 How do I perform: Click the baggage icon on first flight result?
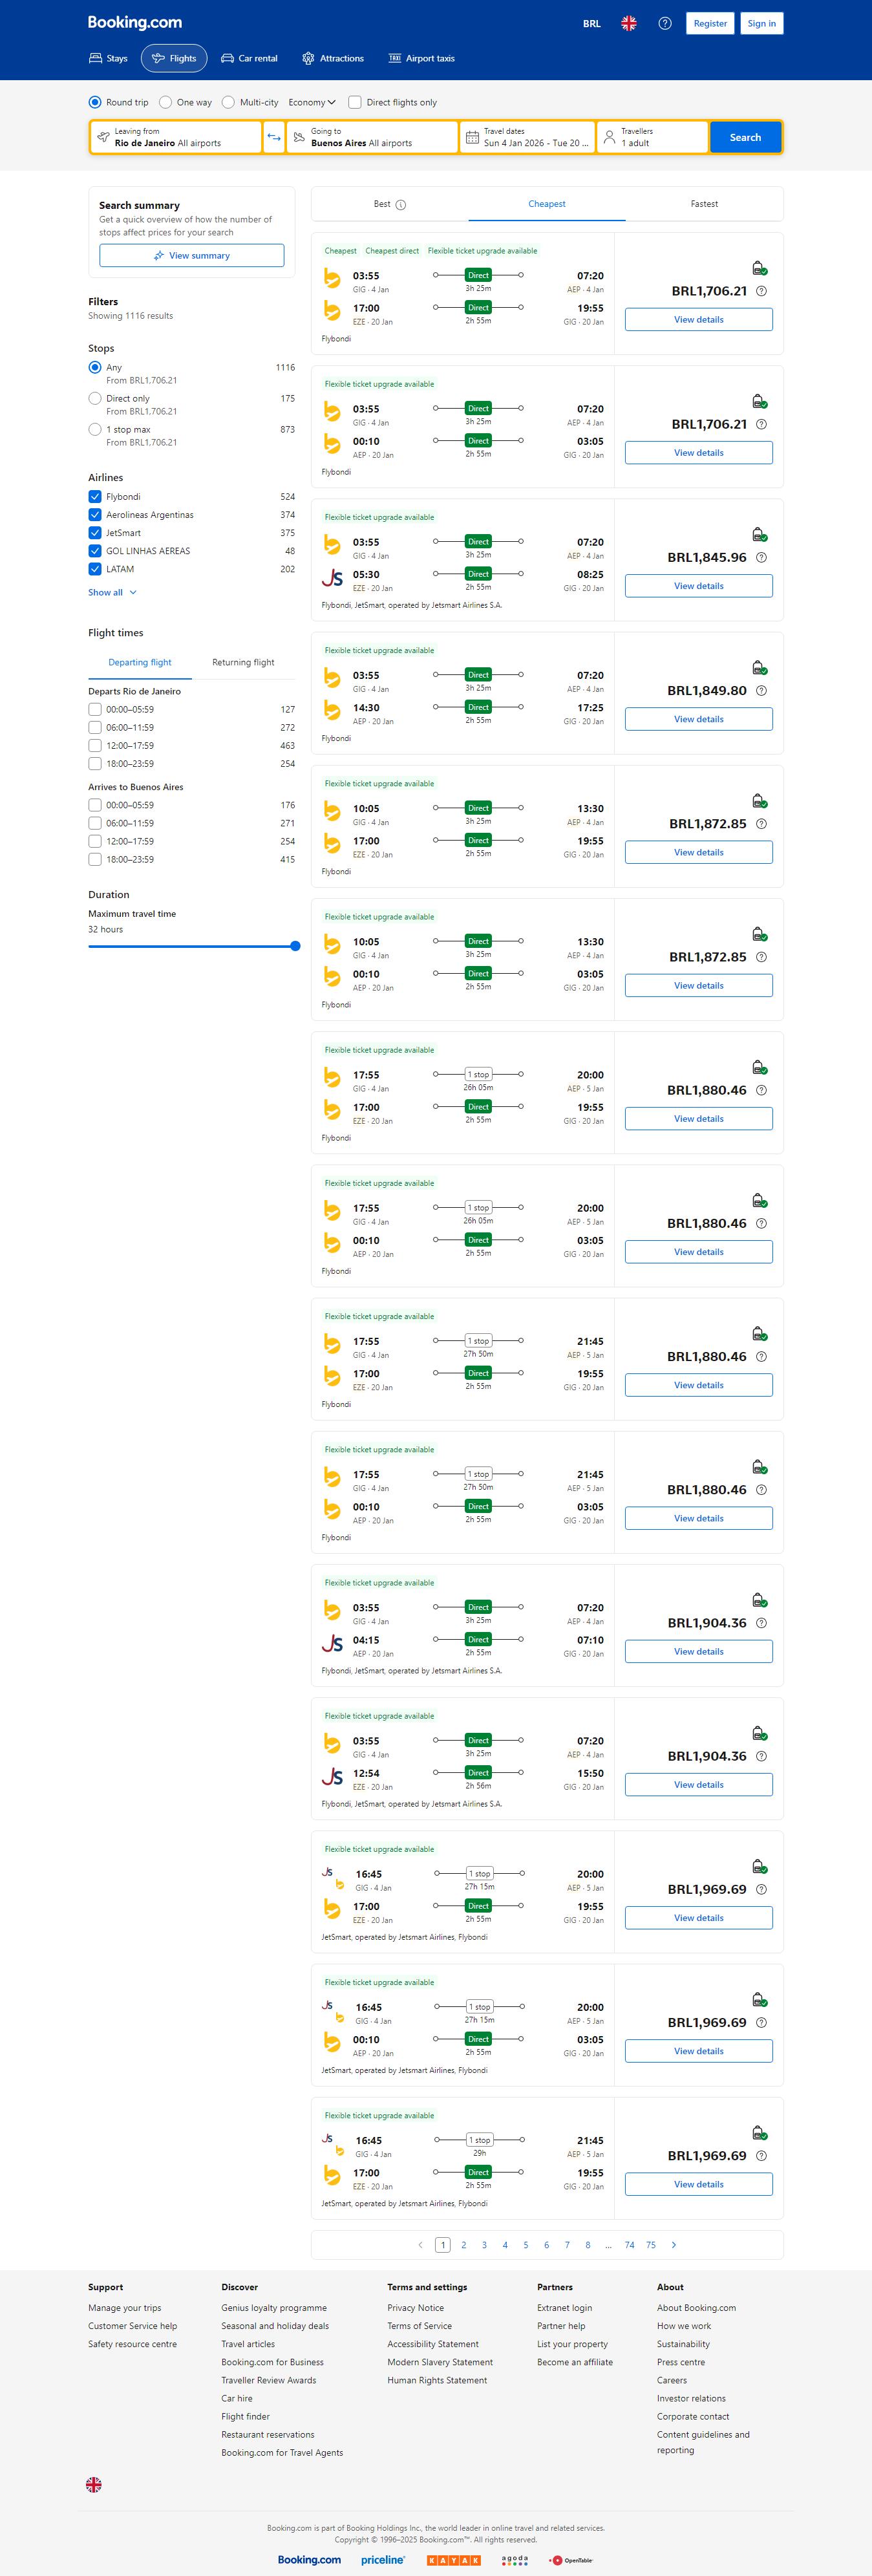coord(759,268)
